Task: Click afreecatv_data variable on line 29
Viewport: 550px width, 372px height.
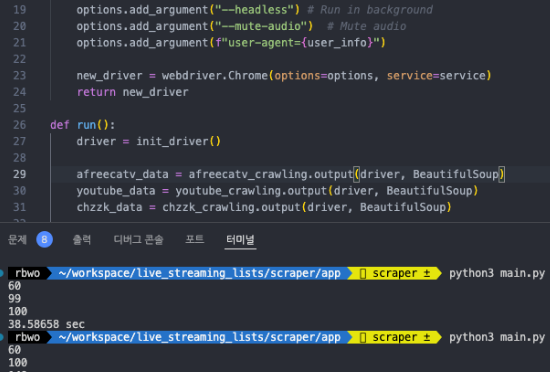Action: [122, 174]
